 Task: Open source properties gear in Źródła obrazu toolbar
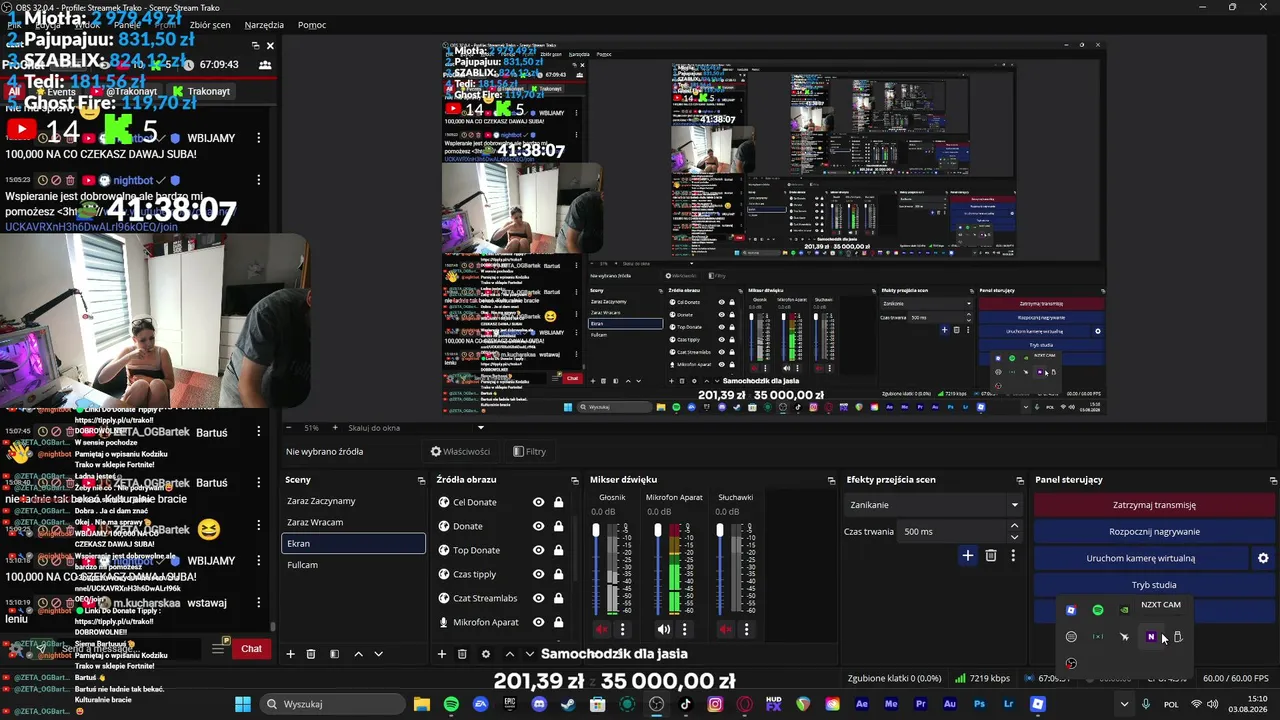click(x=486, y=654)
